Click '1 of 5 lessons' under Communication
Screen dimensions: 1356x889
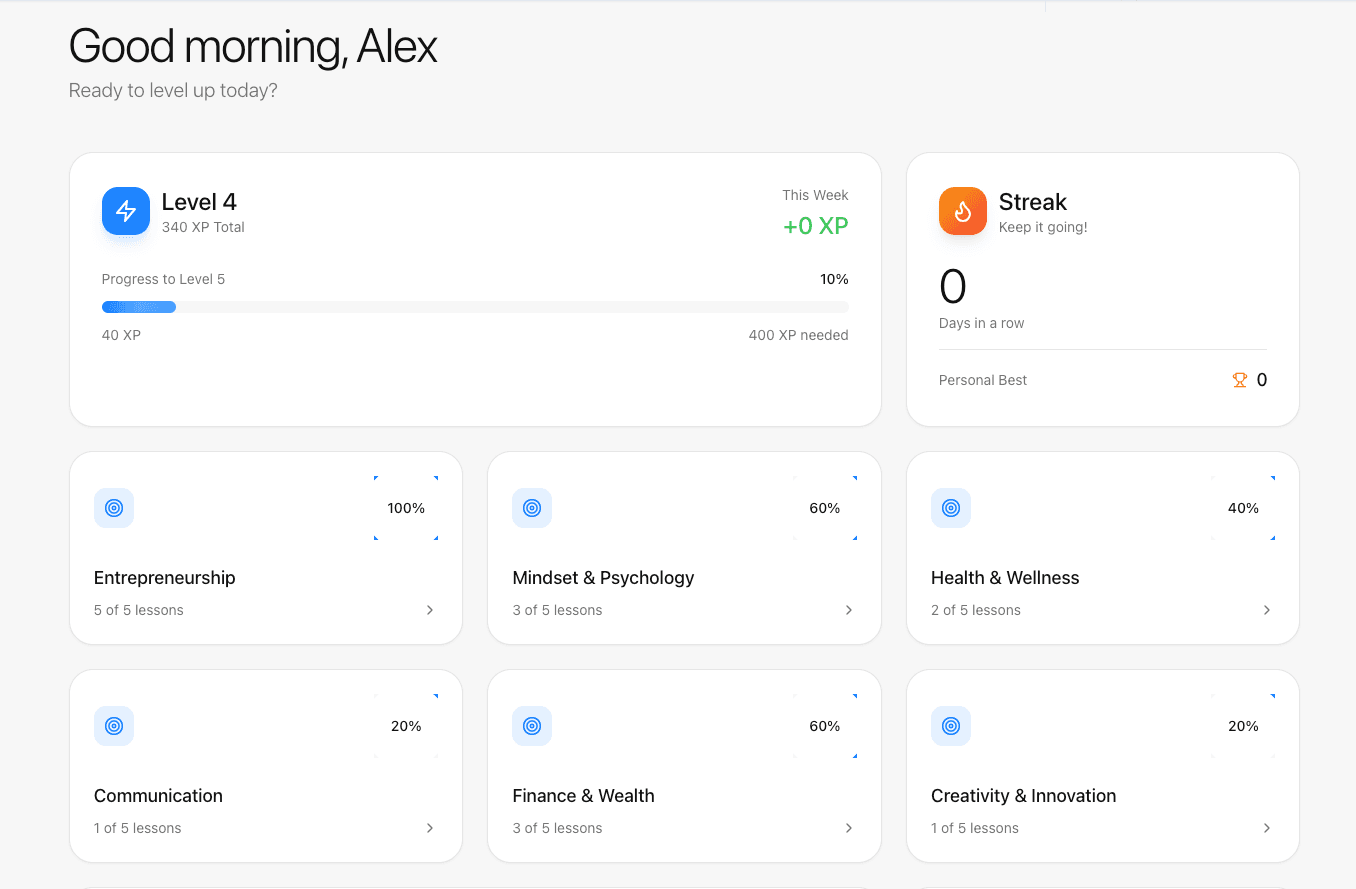pyautogui.click(x=138, y=828)
